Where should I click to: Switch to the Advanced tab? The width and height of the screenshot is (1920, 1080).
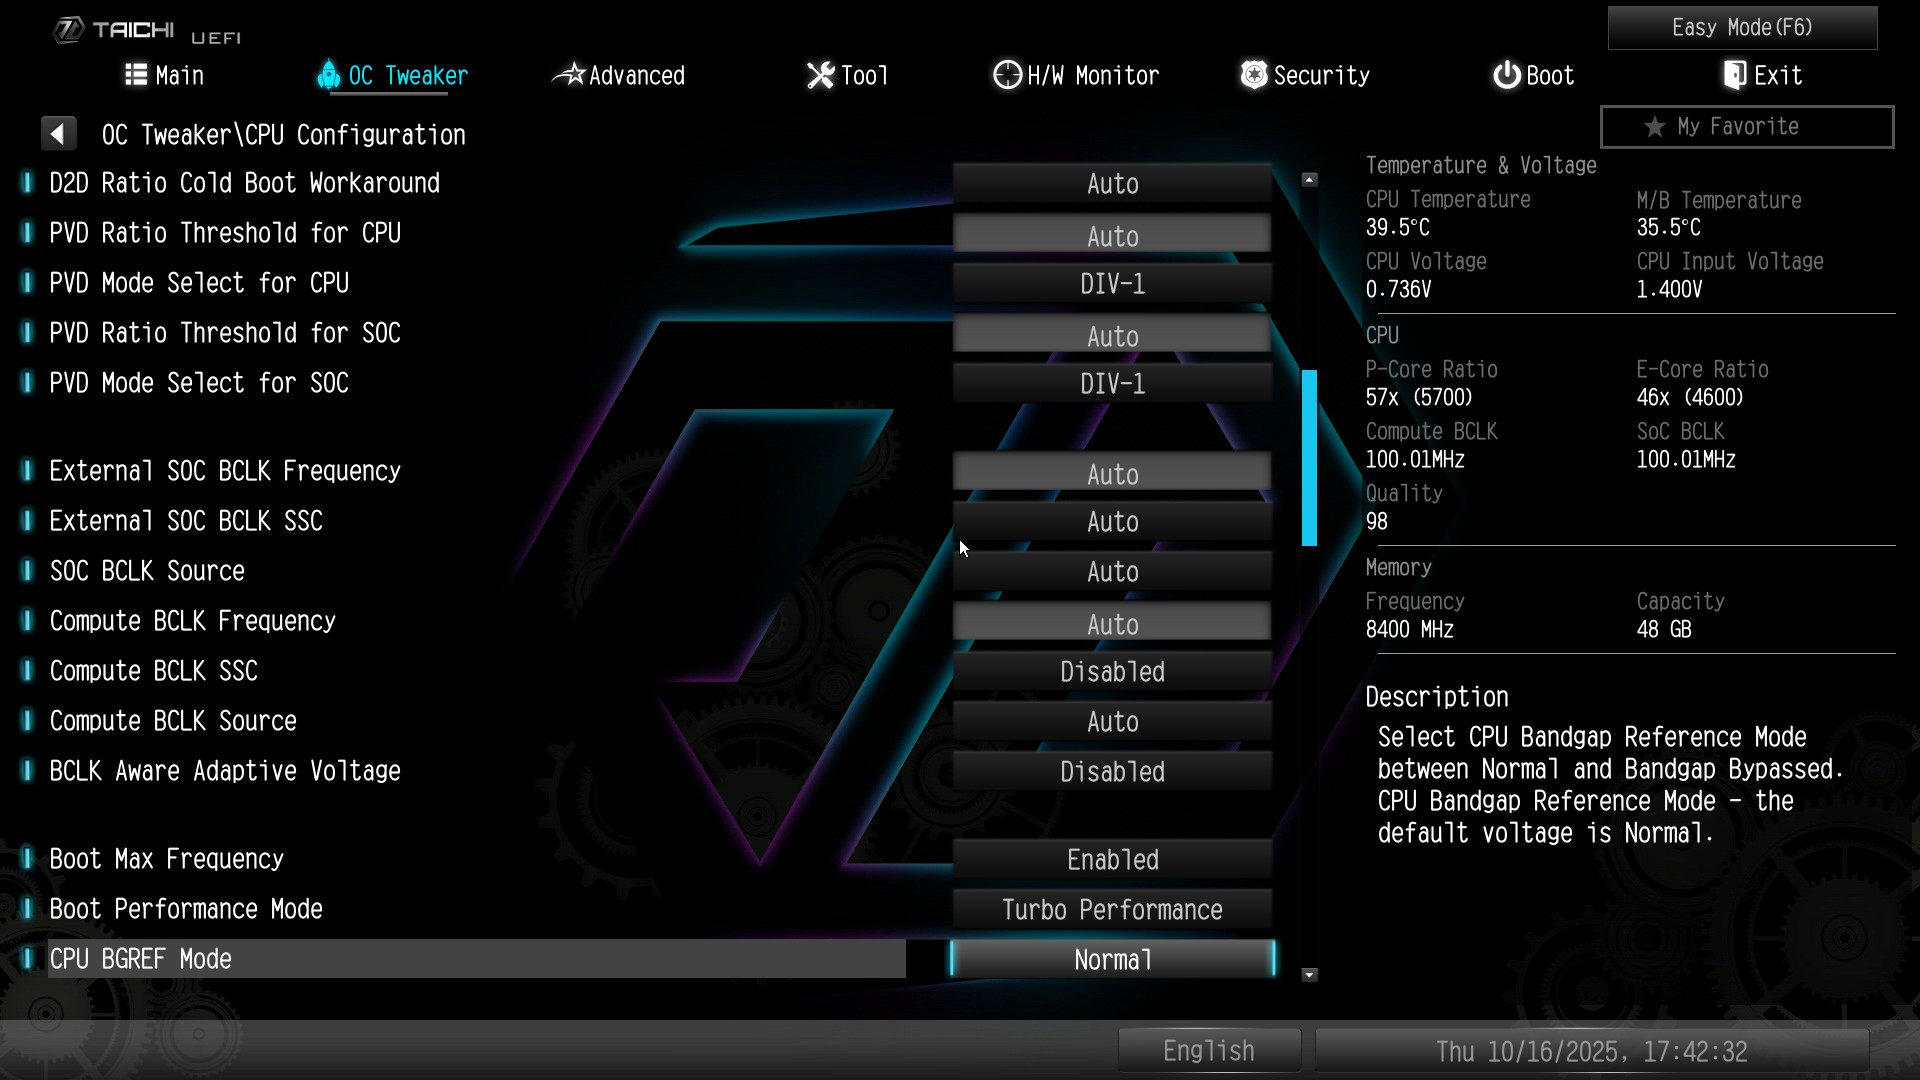(620, 75)
